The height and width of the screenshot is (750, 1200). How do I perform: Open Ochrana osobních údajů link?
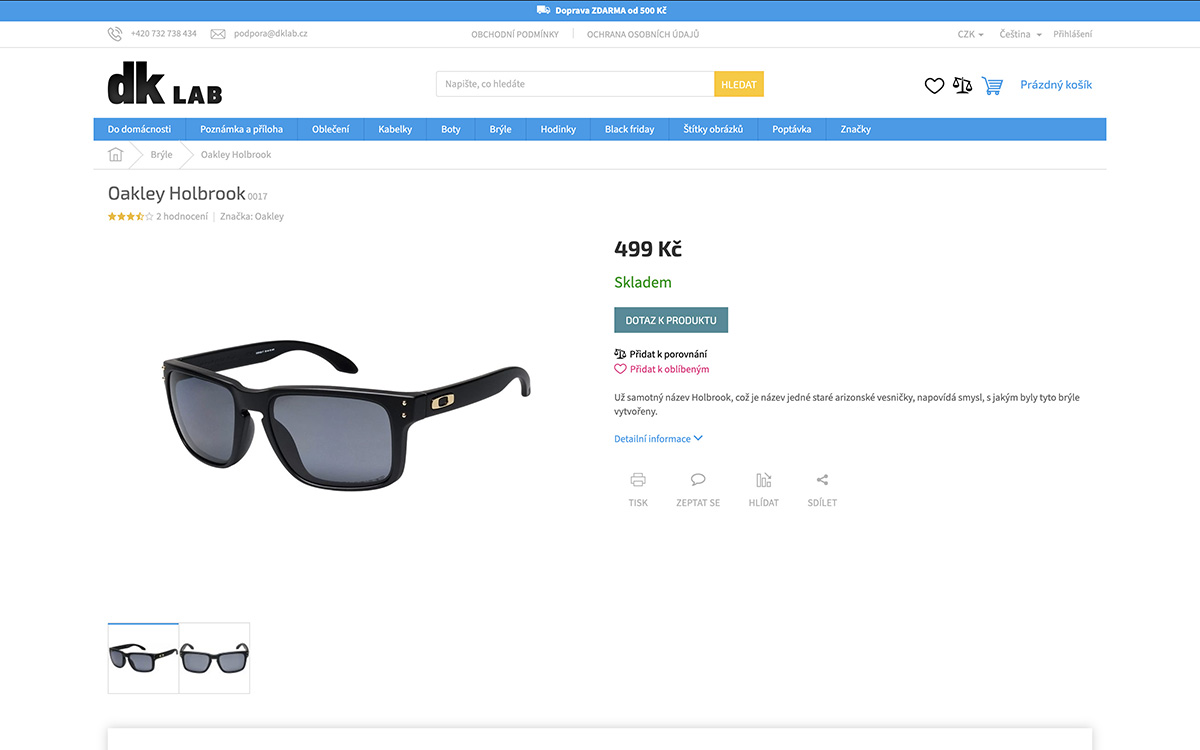643,34
